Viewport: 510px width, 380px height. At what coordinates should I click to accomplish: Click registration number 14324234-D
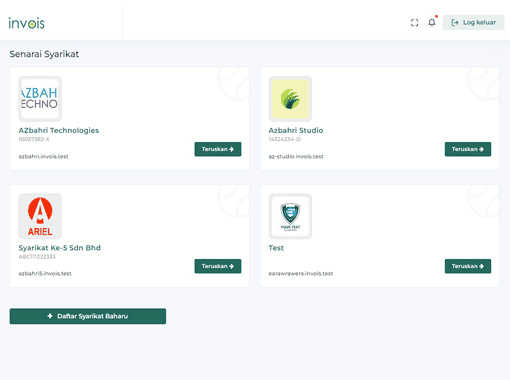[284, 139]
